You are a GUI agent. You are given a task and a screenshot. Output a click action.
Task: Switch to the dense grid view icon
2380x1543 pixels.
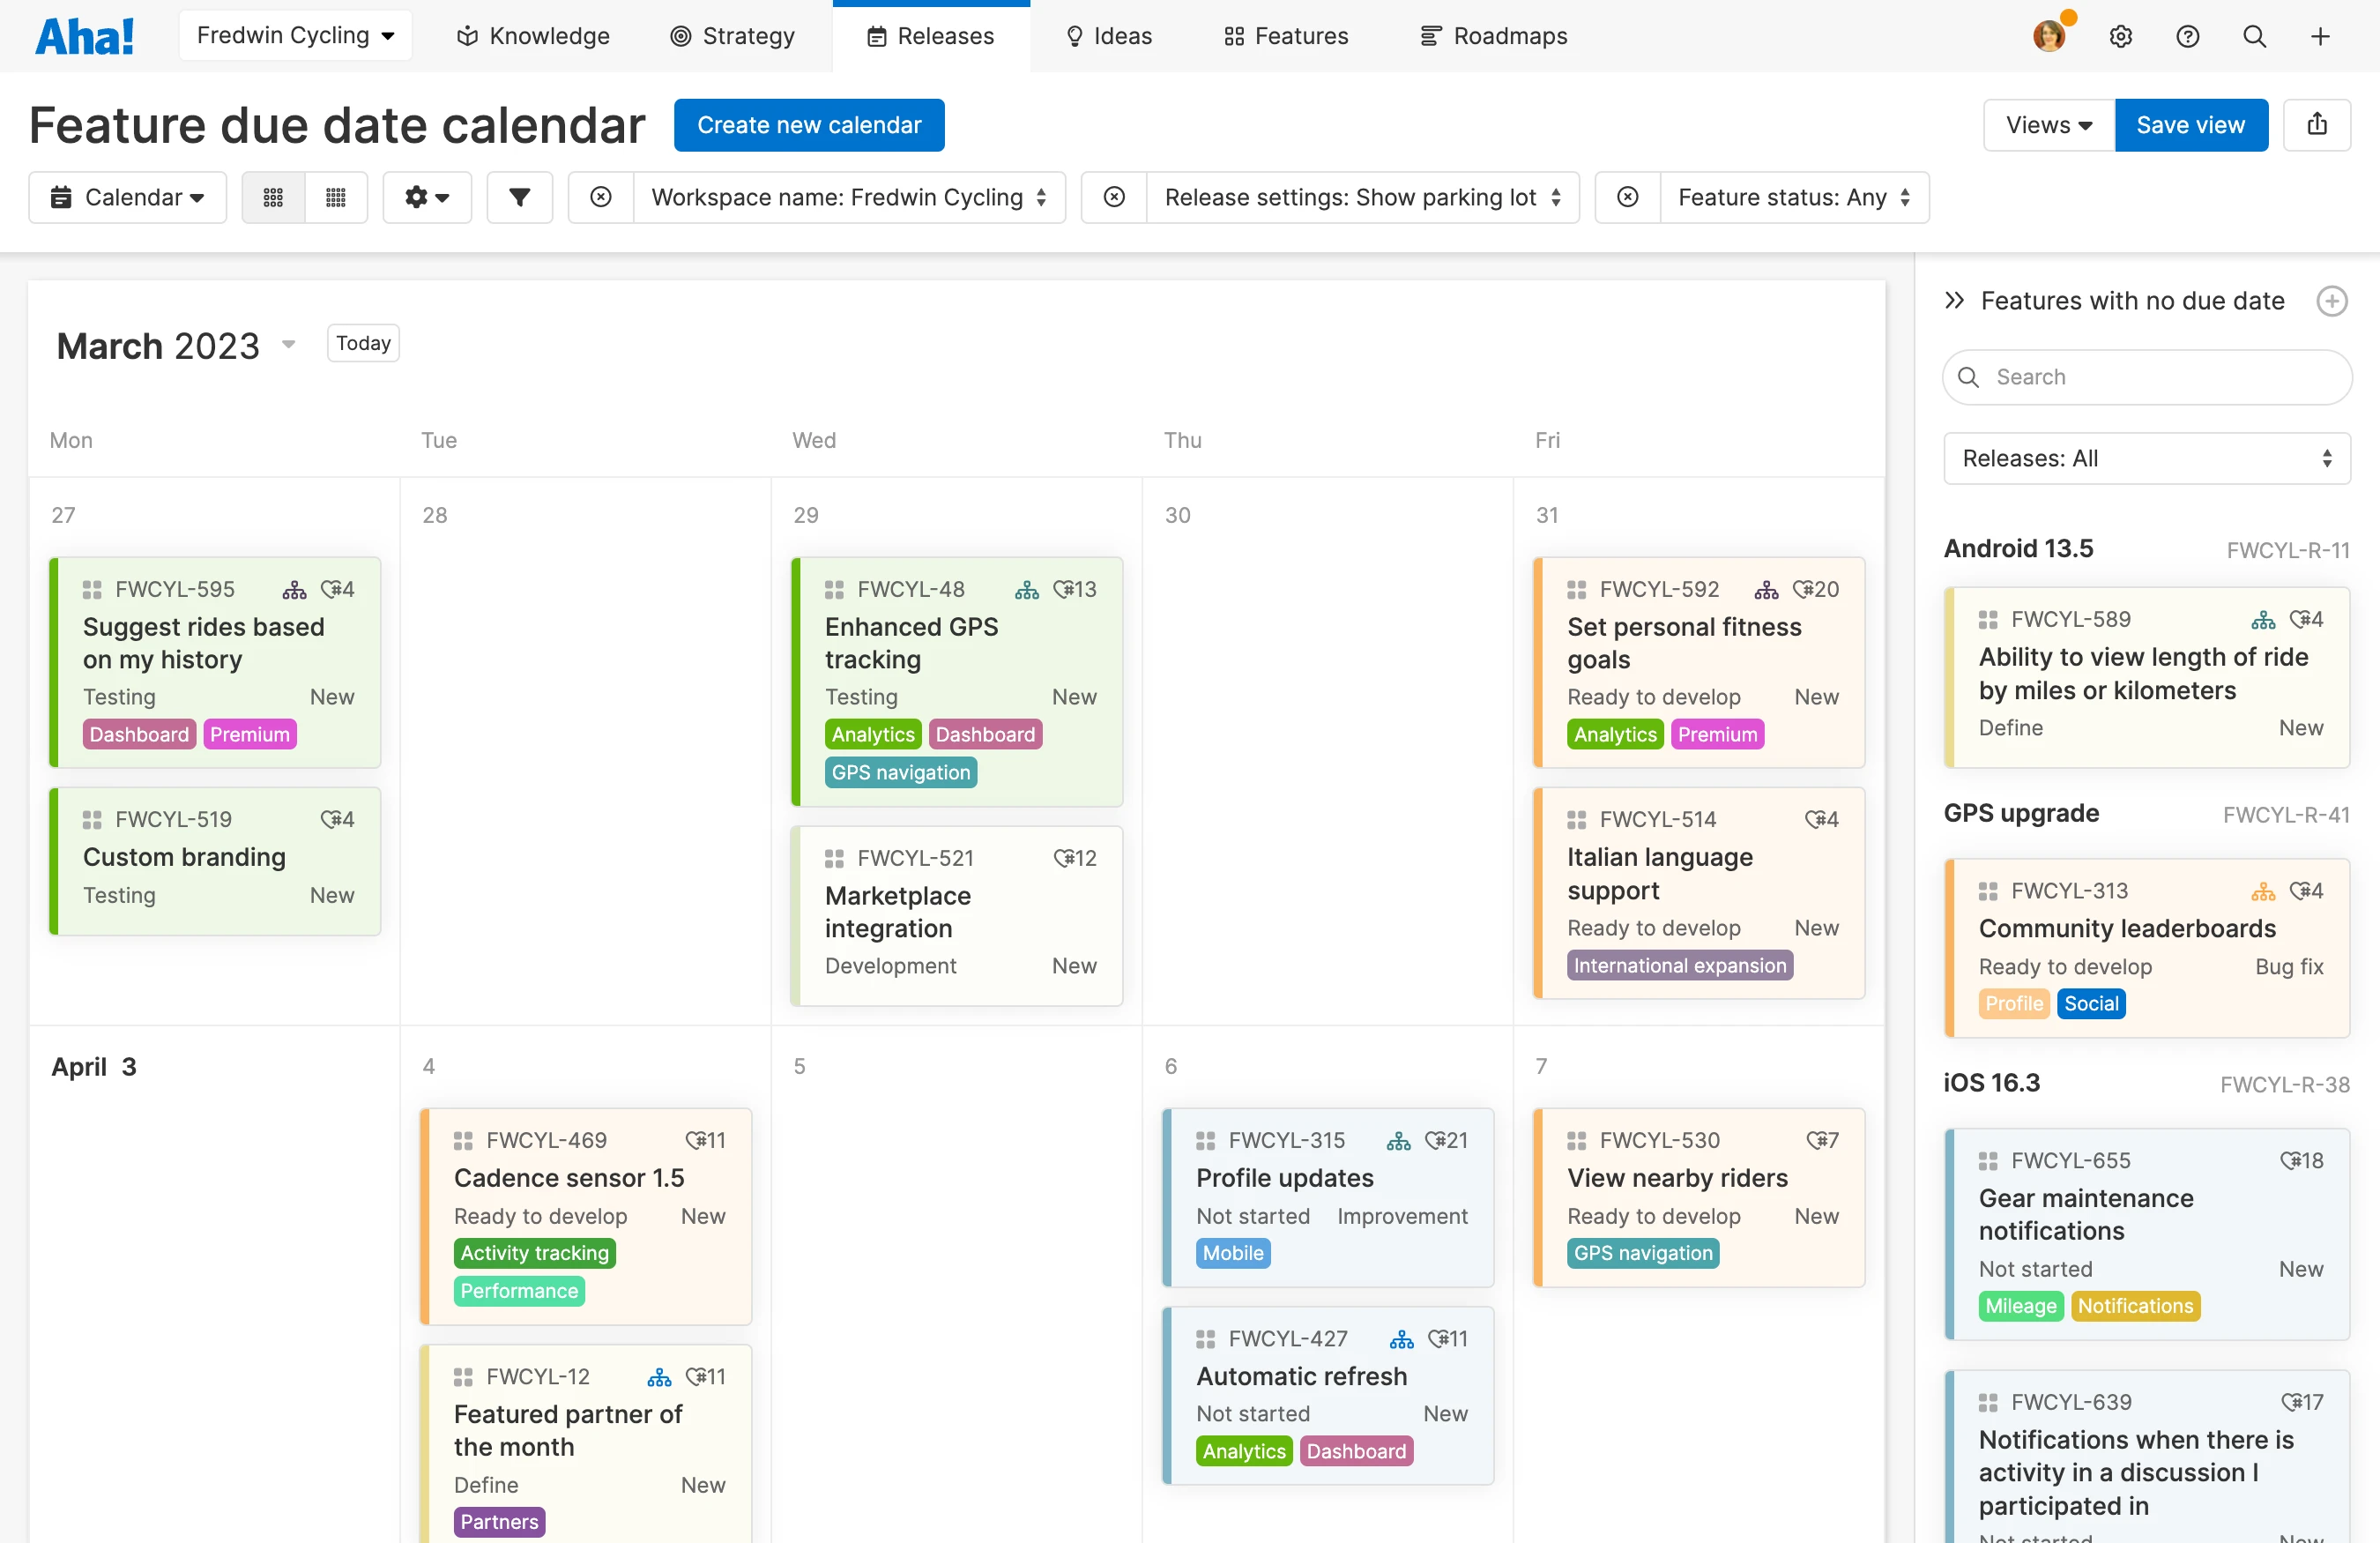pyautogui.click(x=336, y=197)
